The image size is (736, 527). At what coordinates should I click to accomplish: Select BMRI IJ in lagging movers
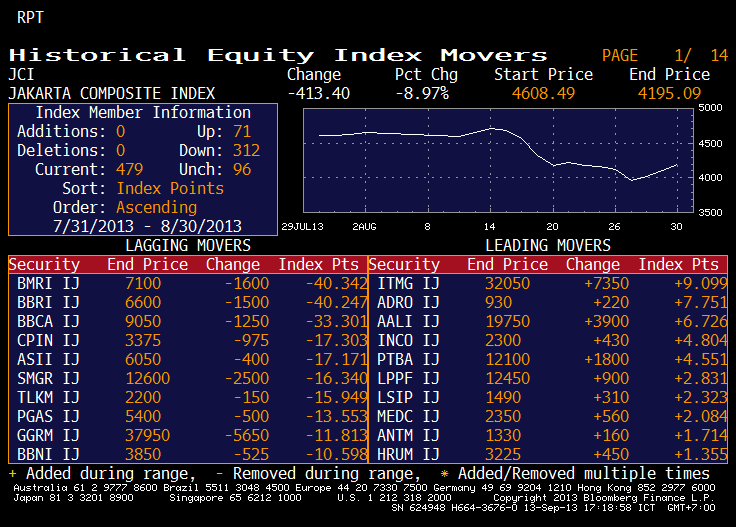pyautogui.click(x=48, y=283)
